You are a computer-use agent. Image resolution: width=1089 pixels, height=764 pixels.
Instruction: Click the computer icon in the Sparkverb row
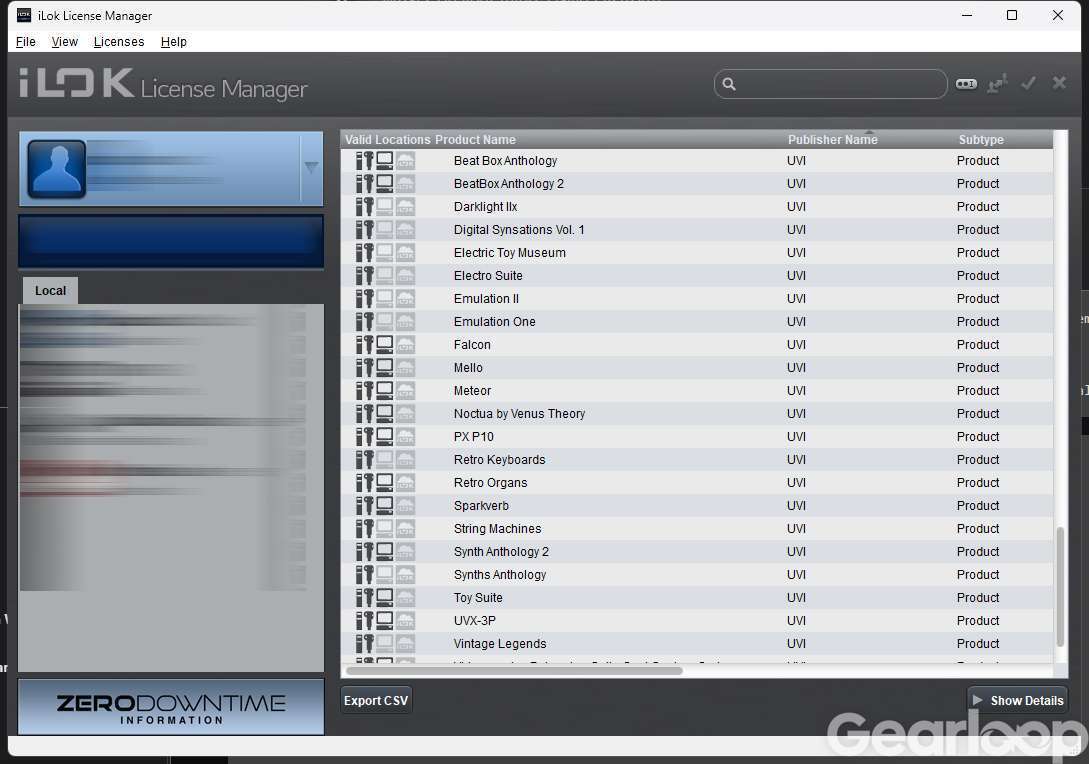pos(385,506)
